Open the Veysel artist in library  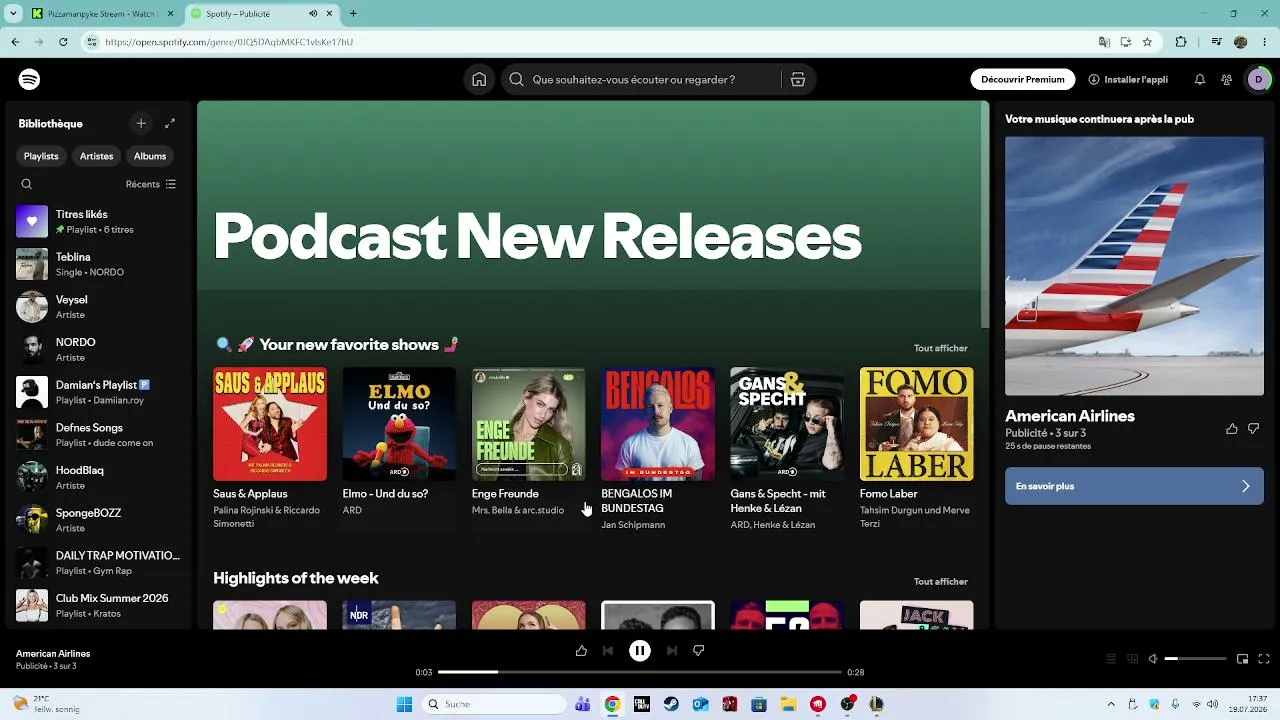pos(98,307)
